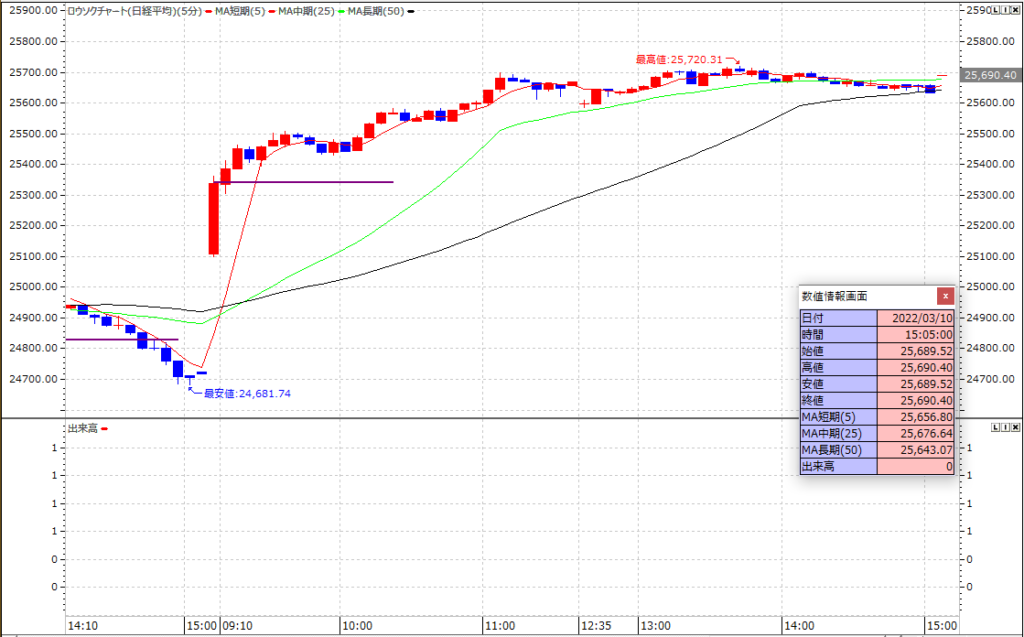The image size is (1024, 637).
Task: Click the 出来高 legend label in the volume panel
Action: pyautogui.click(x=83, y=429)
